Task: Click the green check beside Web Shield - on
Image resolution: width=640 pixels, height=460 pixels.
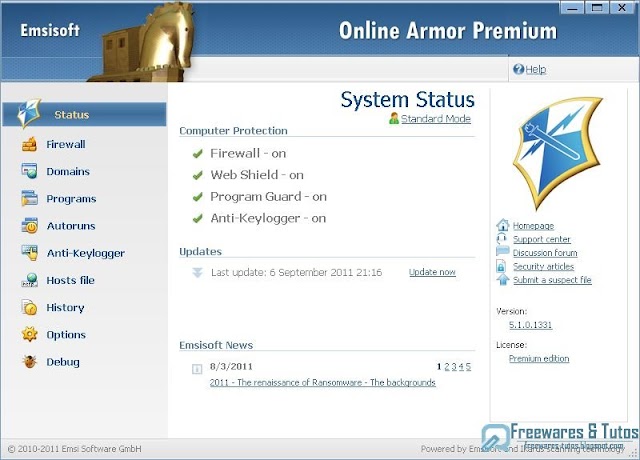Action: click(x=198, y=176)
